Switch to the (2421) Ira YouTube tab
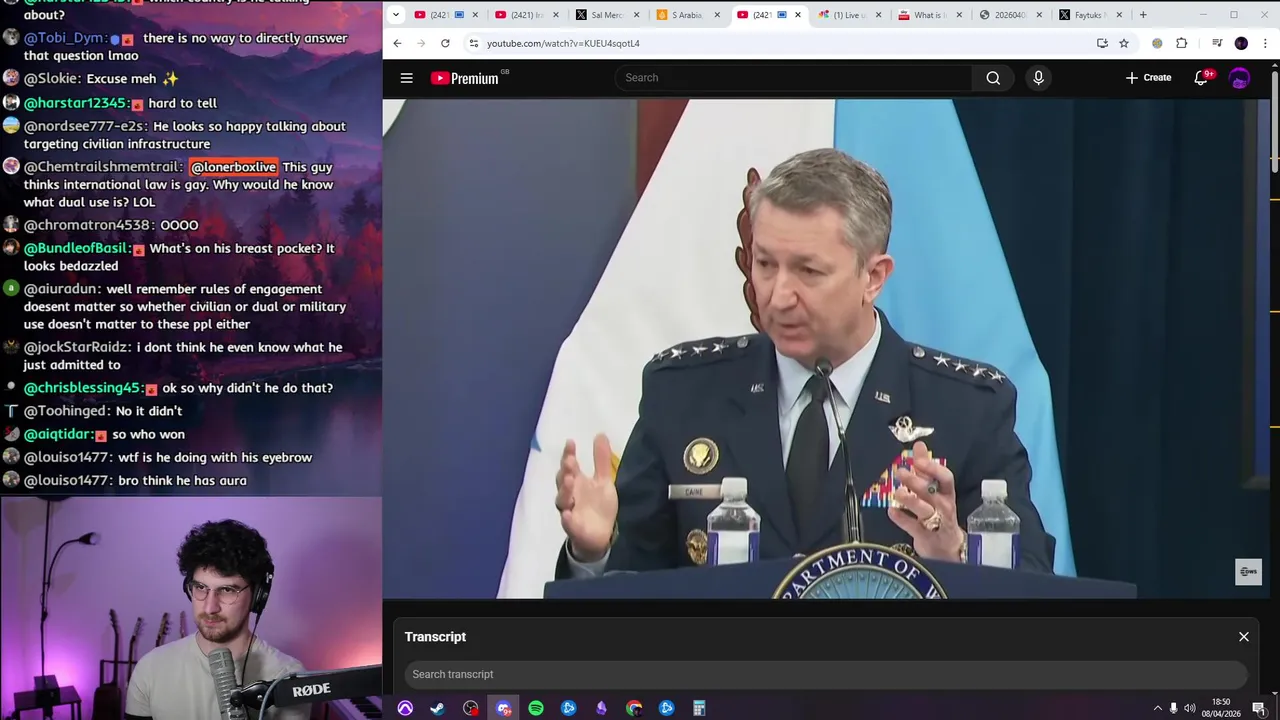The image size is (1280, 720). click(x=526, y=15)
